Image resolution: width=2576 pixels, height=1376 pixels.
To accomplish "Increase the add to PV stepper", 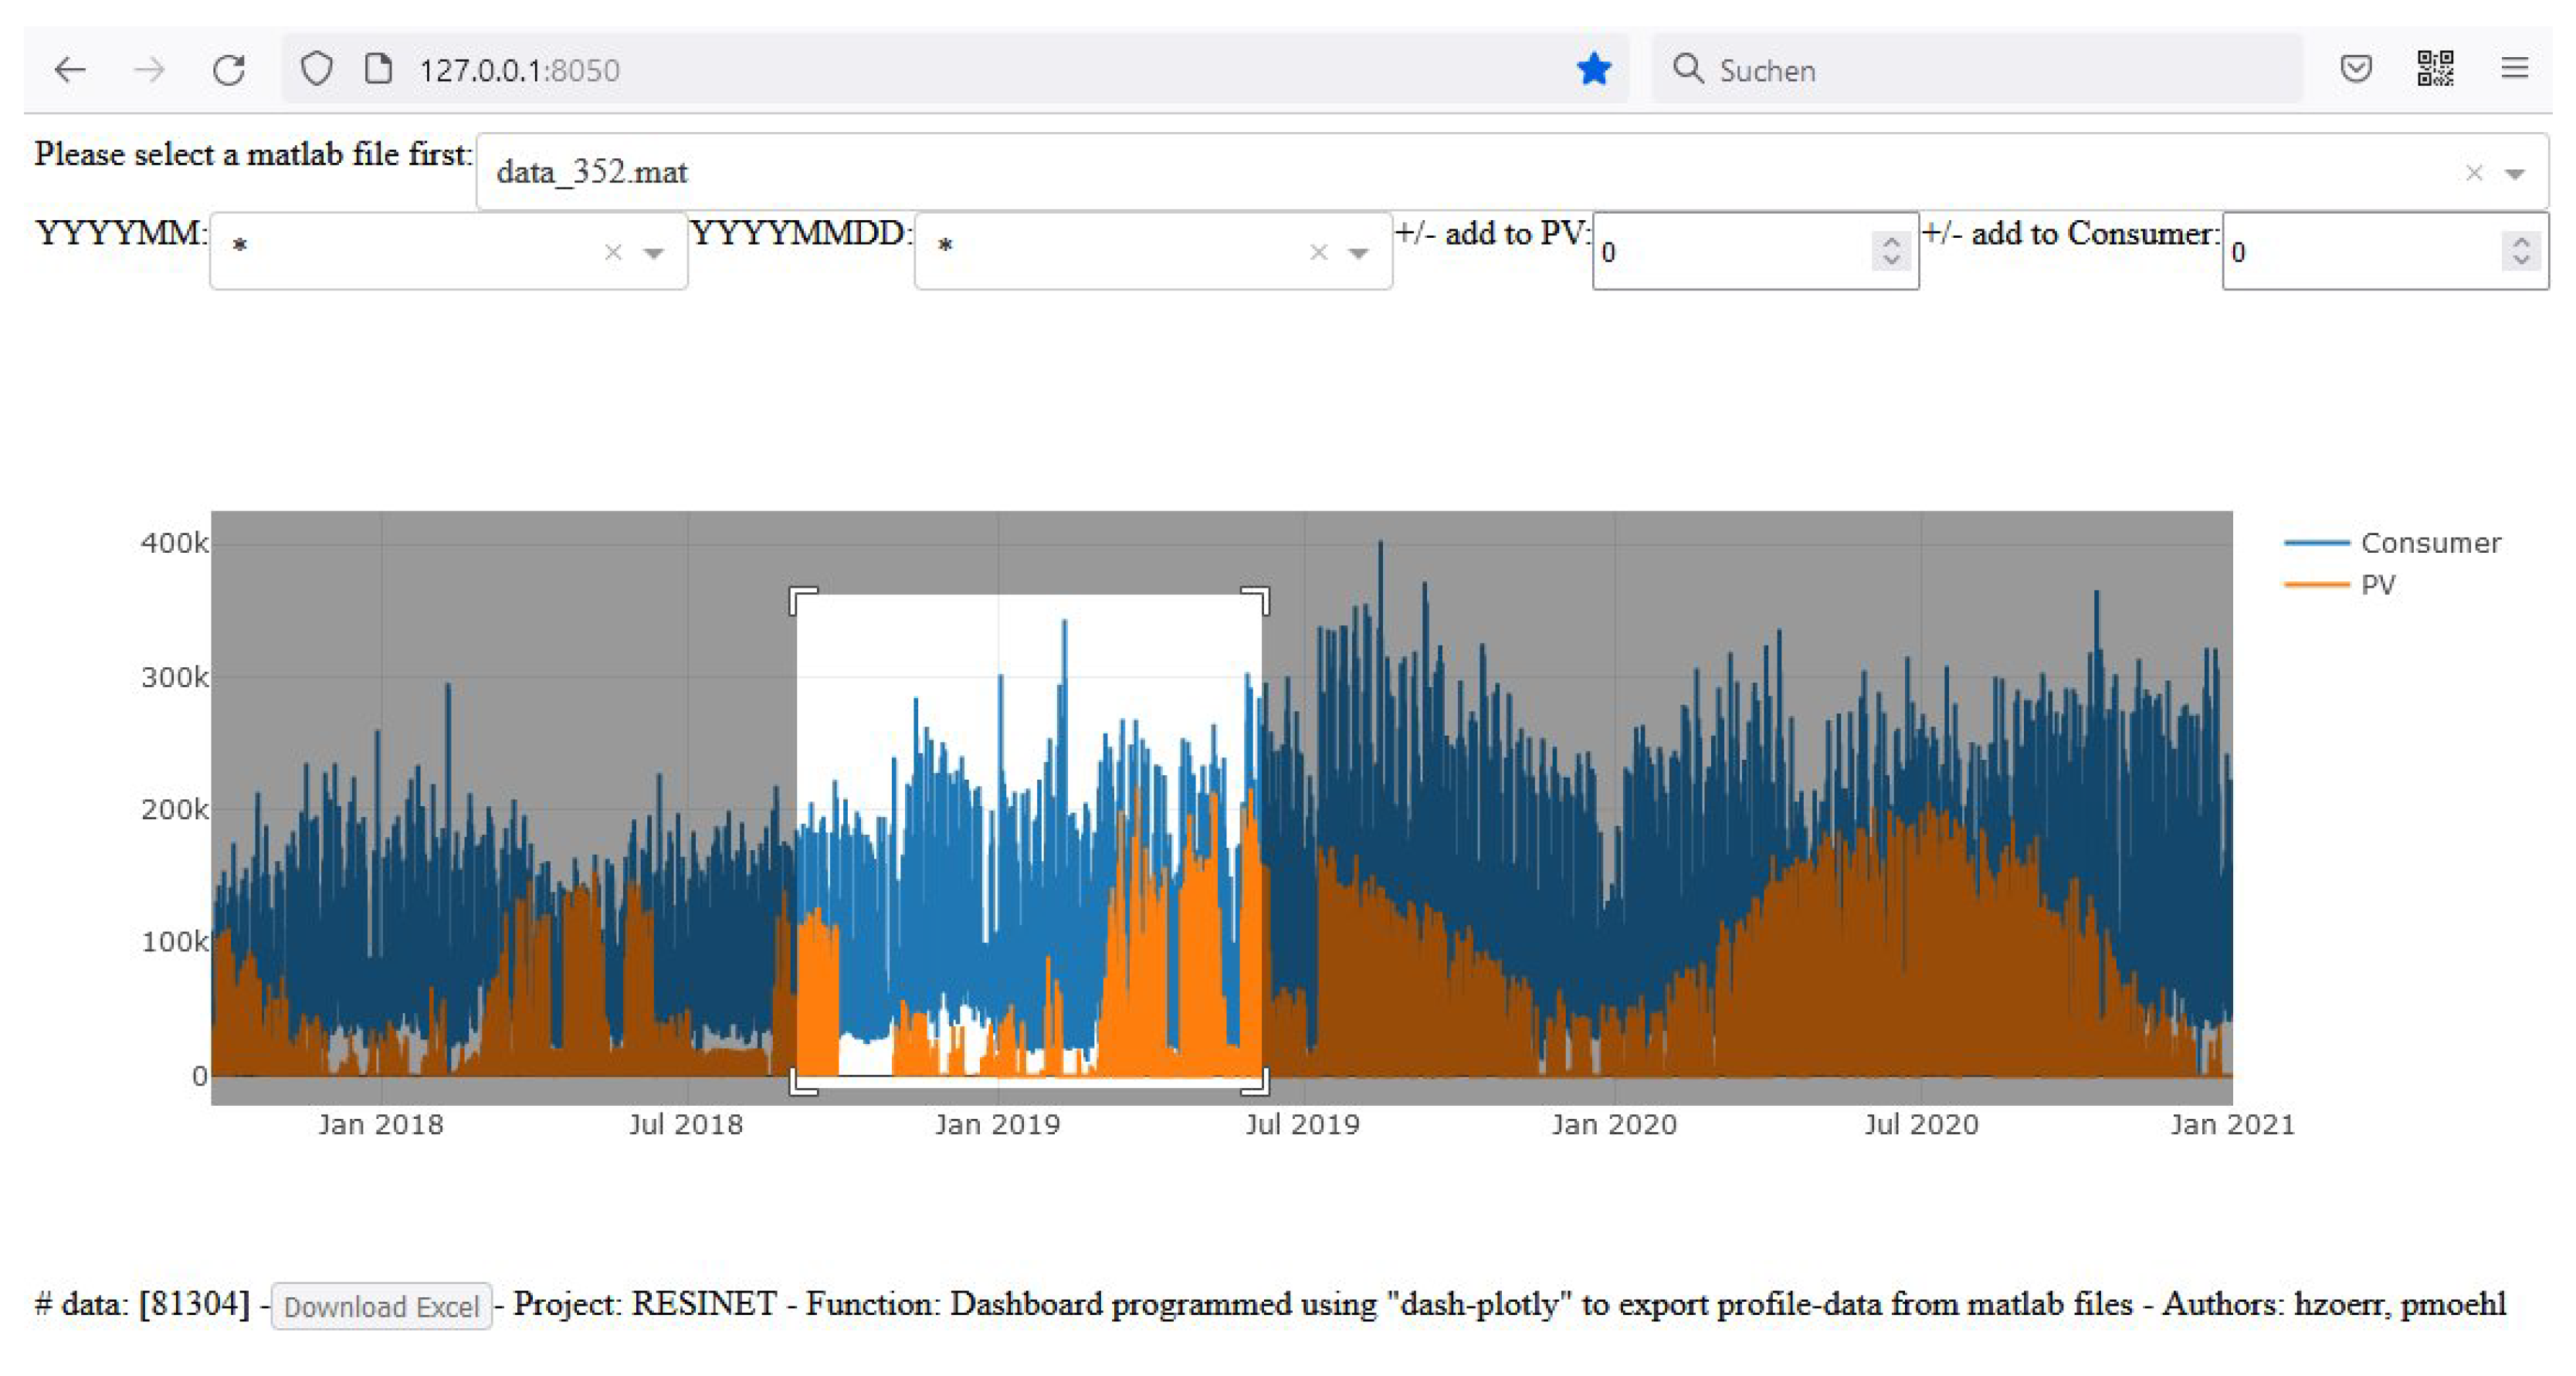I will pos(1890,242).
